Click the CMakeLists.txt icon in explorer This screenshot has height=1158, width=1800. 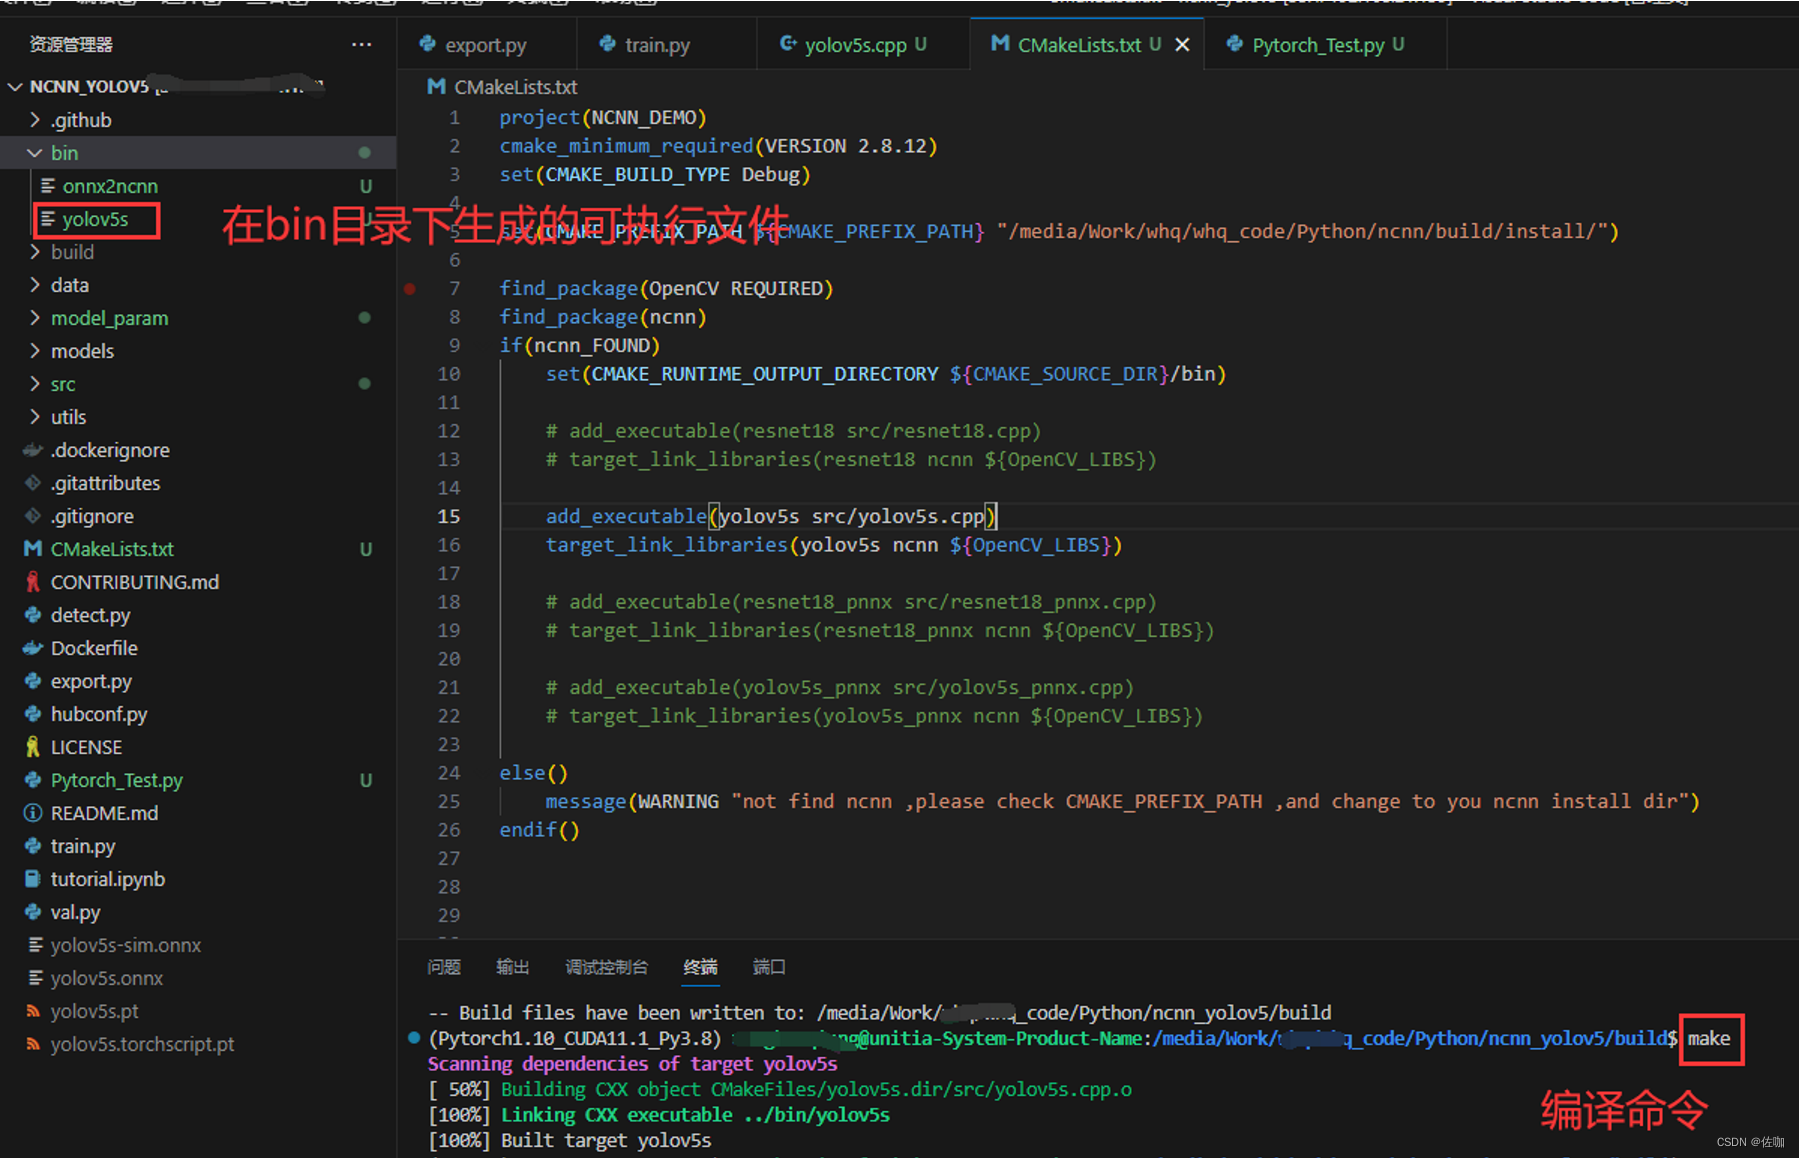click(33, 549)
